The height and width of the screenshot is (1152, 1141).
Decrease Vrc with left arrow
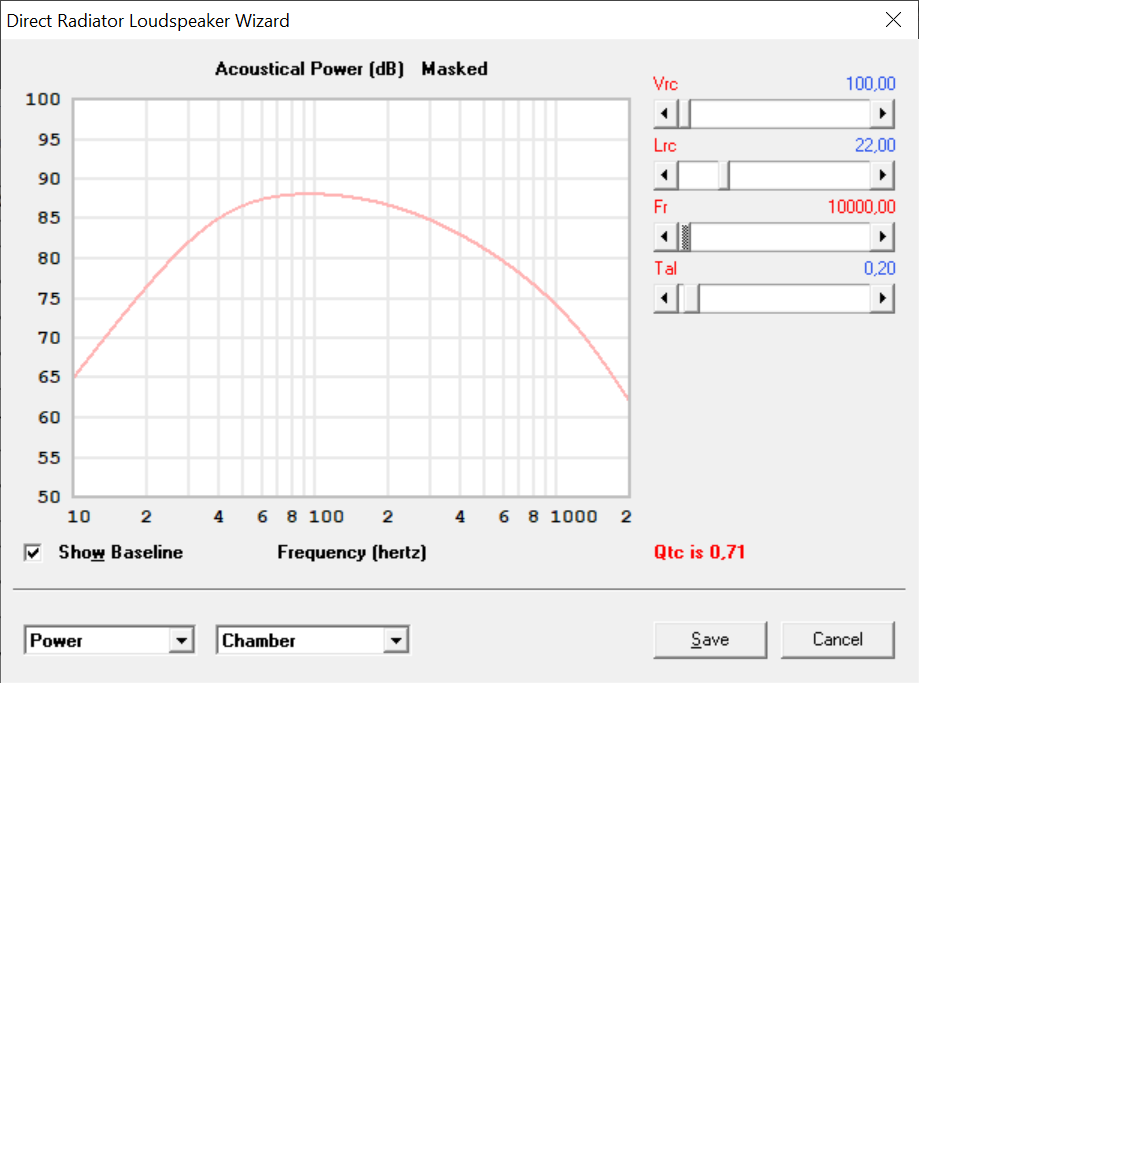665,114
